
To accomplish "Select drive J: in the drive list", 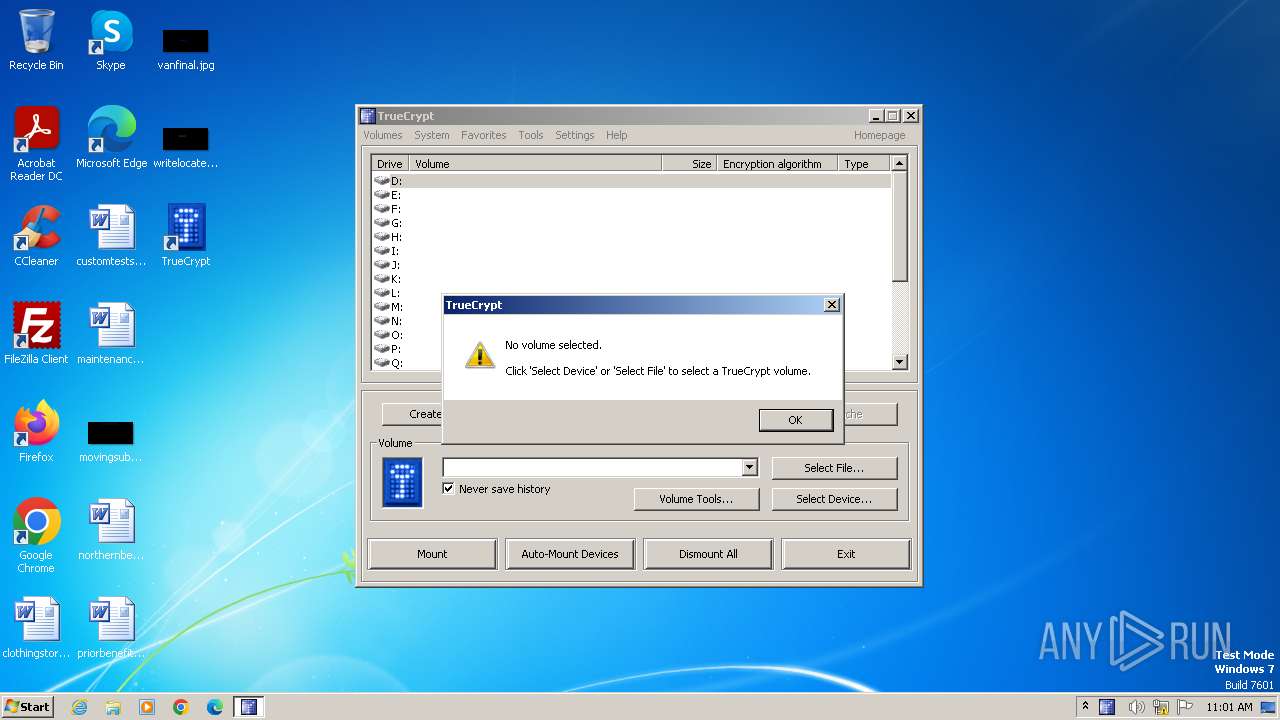I will (631, 265).
